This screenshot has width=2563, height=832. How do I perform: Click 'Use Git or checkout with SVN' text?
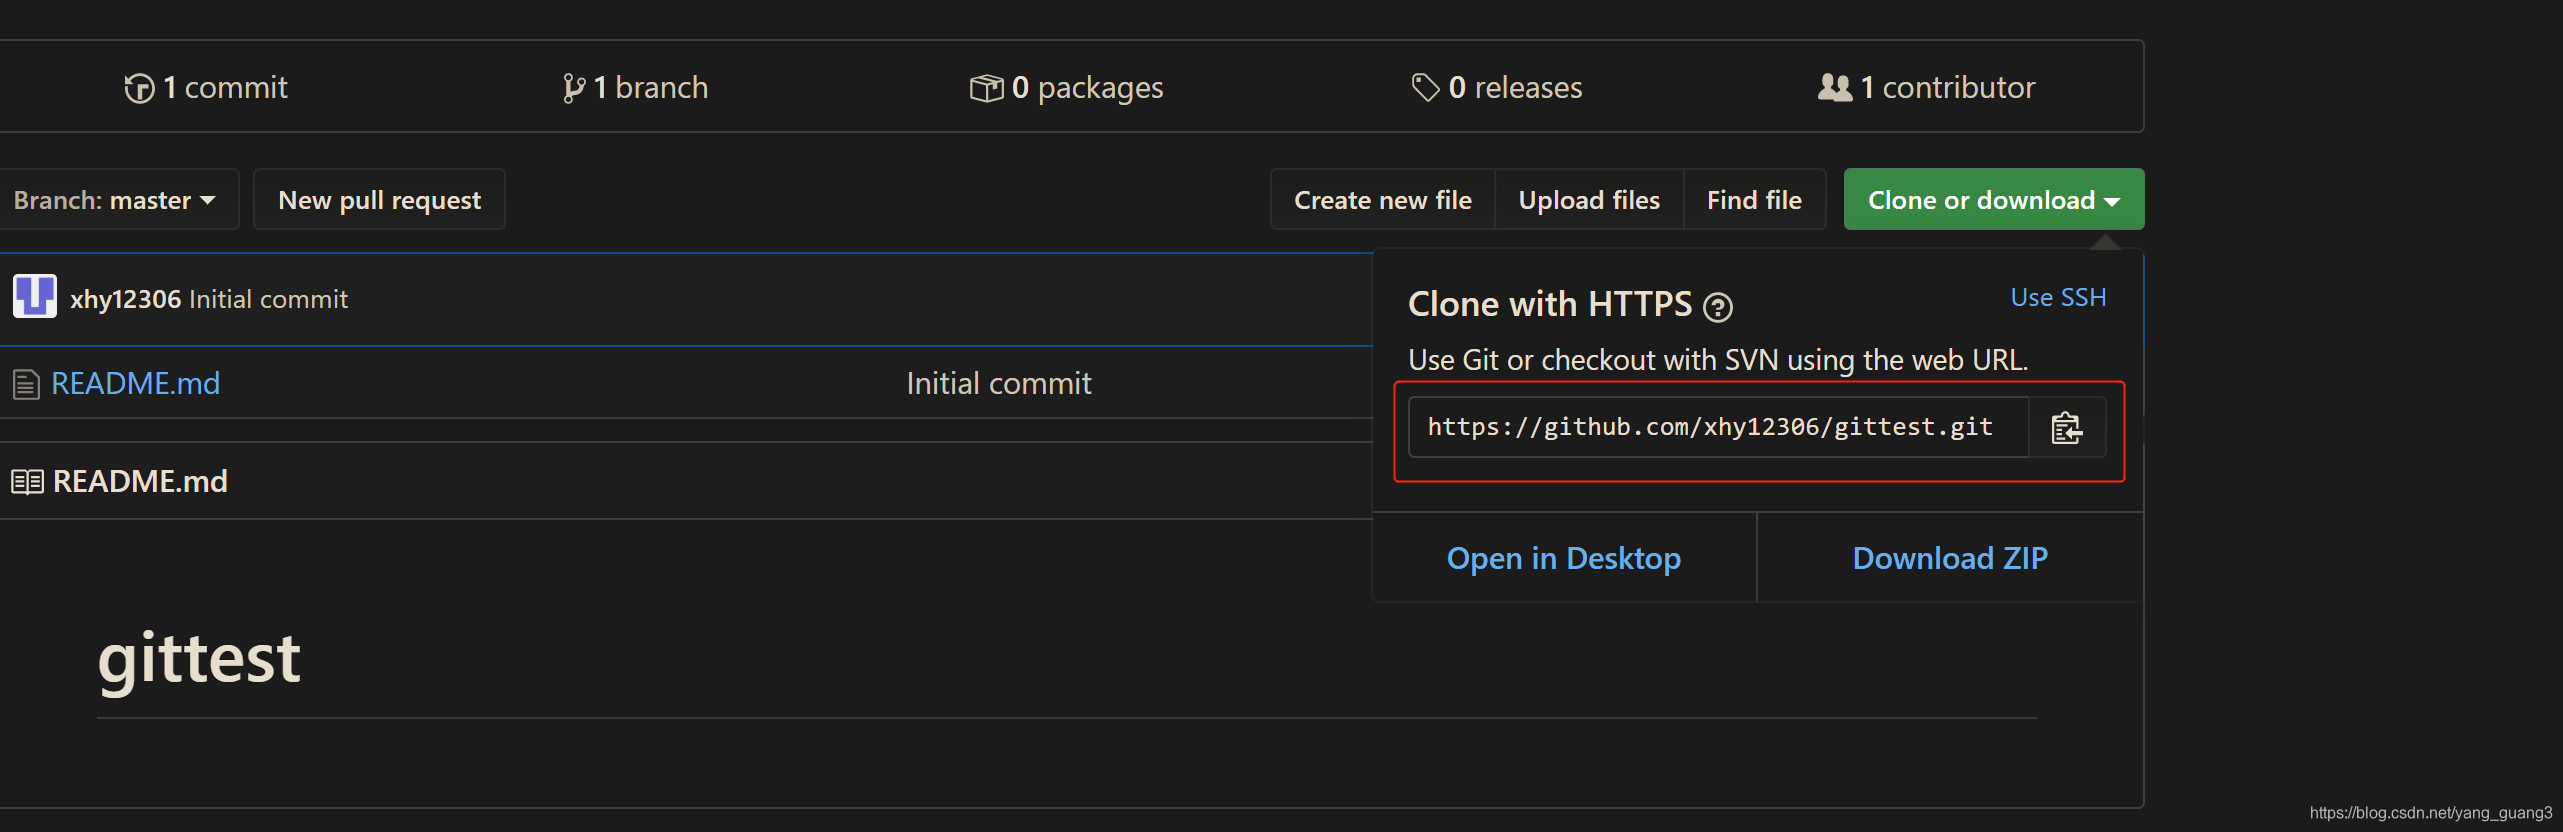1717,360
